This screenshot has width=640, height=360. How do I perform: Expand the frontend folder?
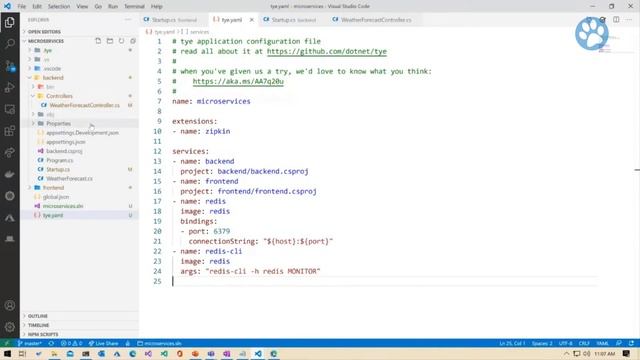[x=53, y=188]
